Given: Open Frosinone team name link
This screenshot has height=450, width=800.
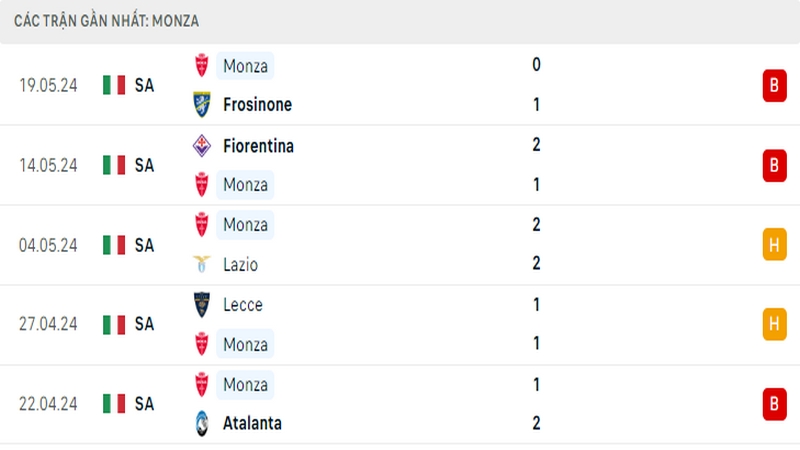Looking at the screenshot, I should (x=258, y=105).
